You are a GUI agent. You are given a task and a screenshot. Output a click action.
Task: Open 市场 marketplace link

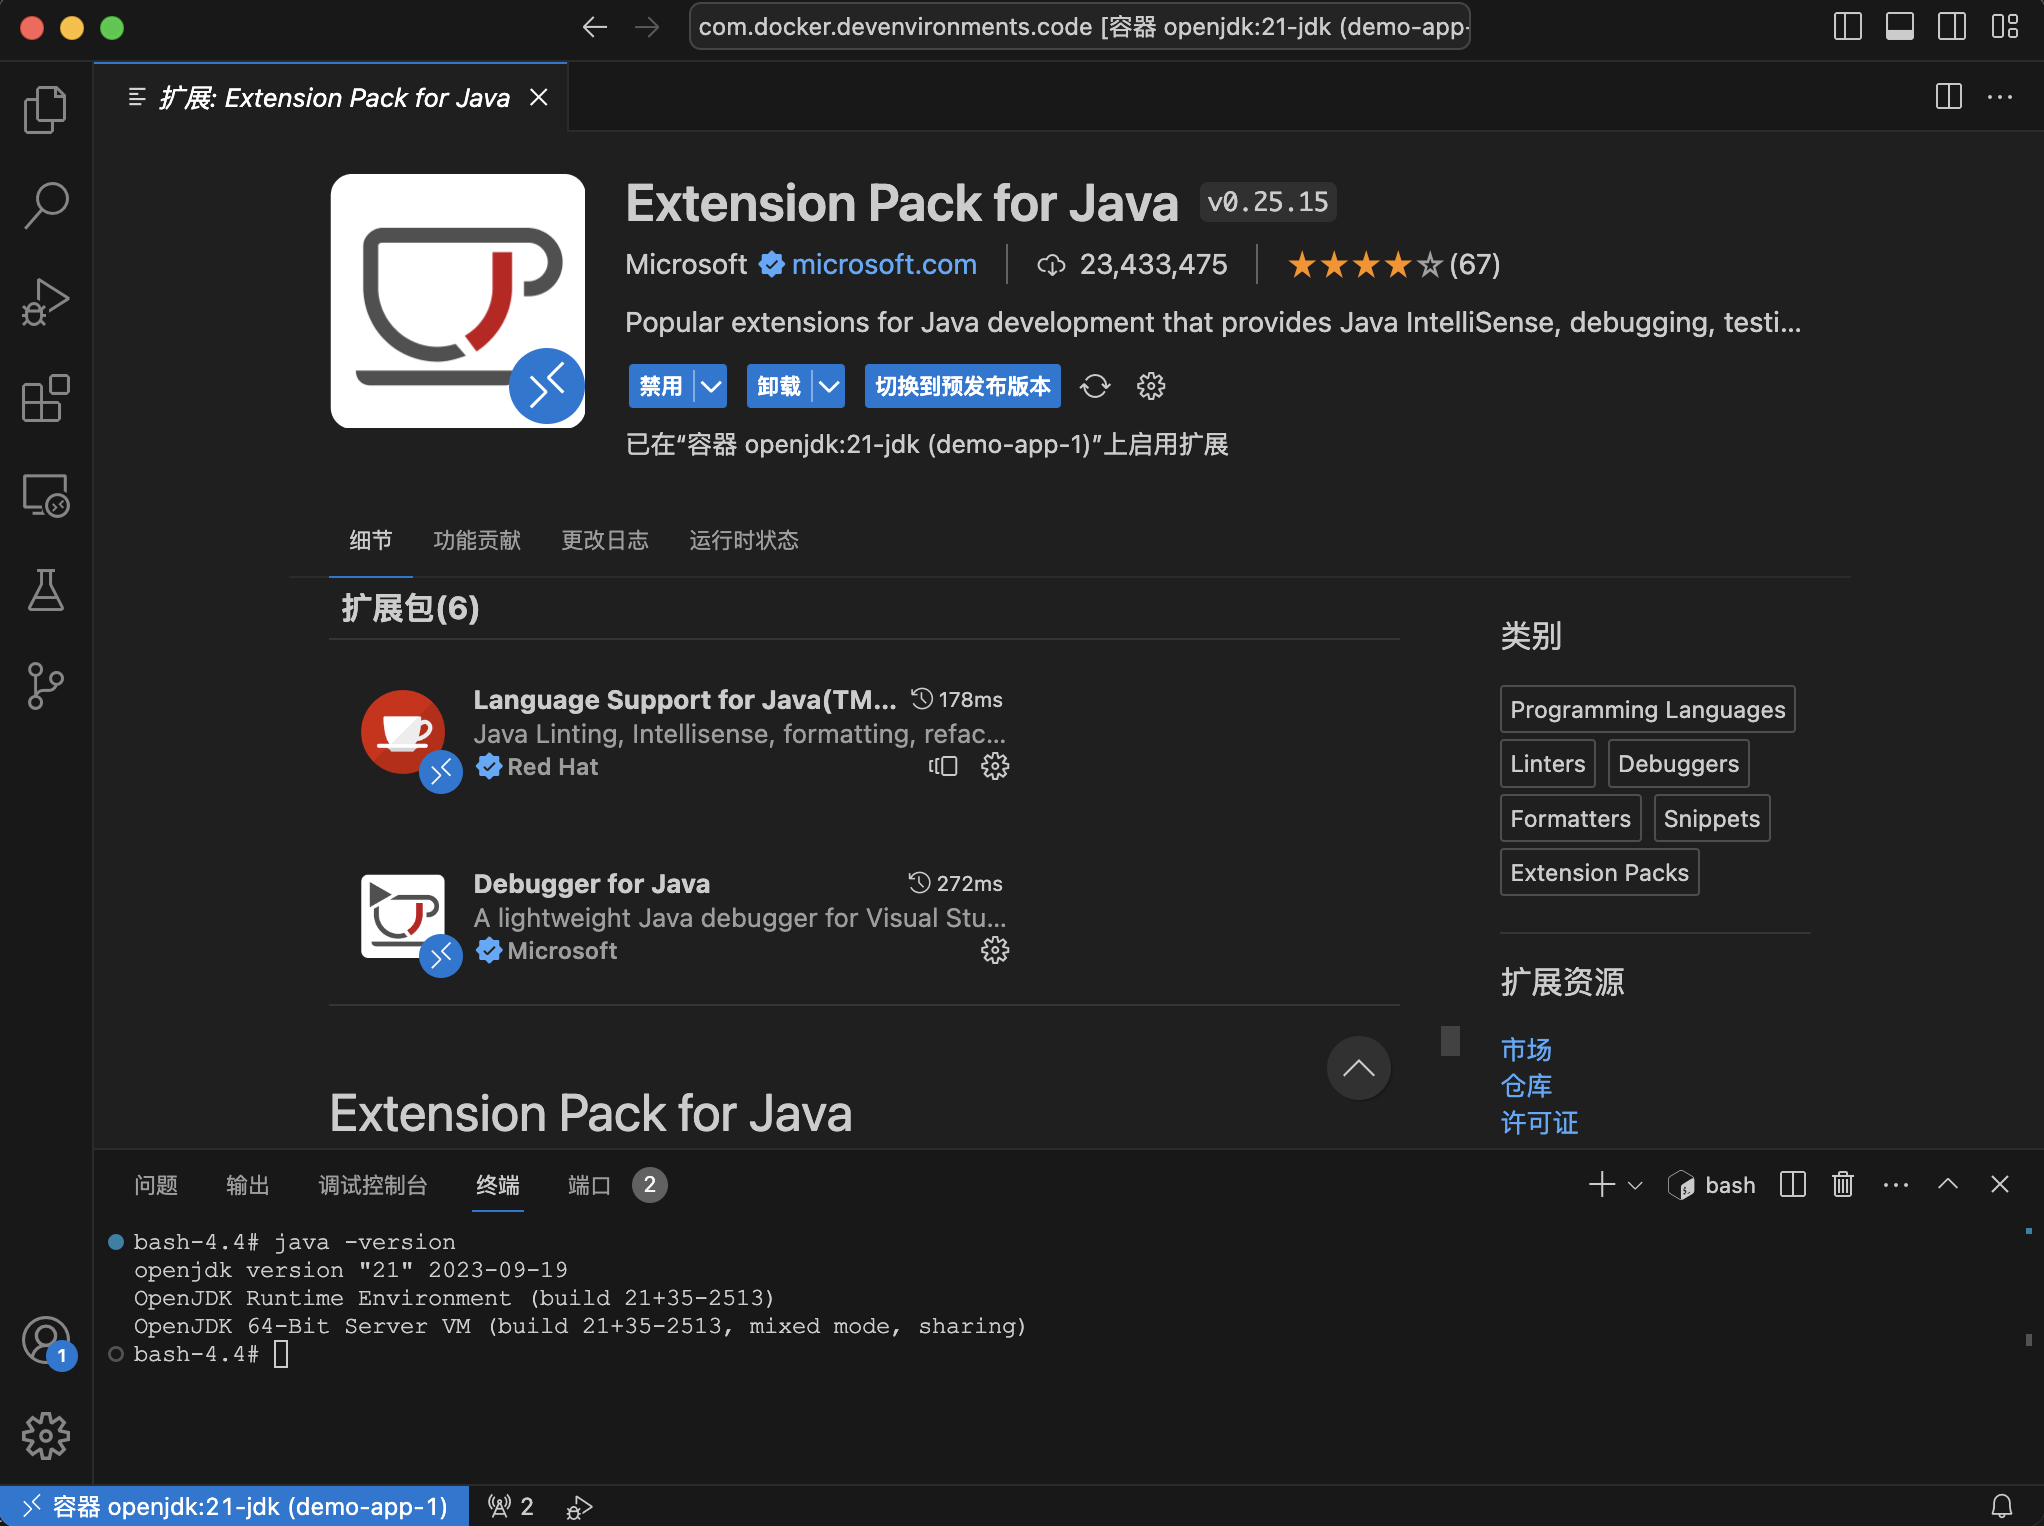(1526, 1049)
